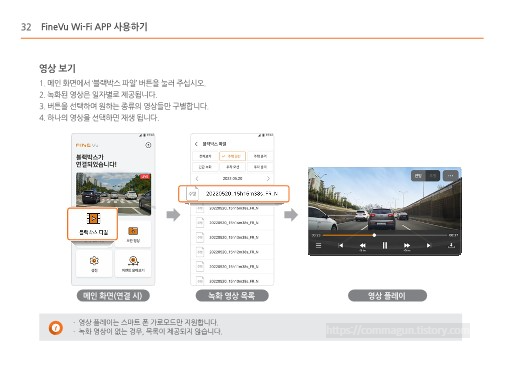510x378 pixels.
Task: Click the total duration label in player
Action: [x=453, y=235]
